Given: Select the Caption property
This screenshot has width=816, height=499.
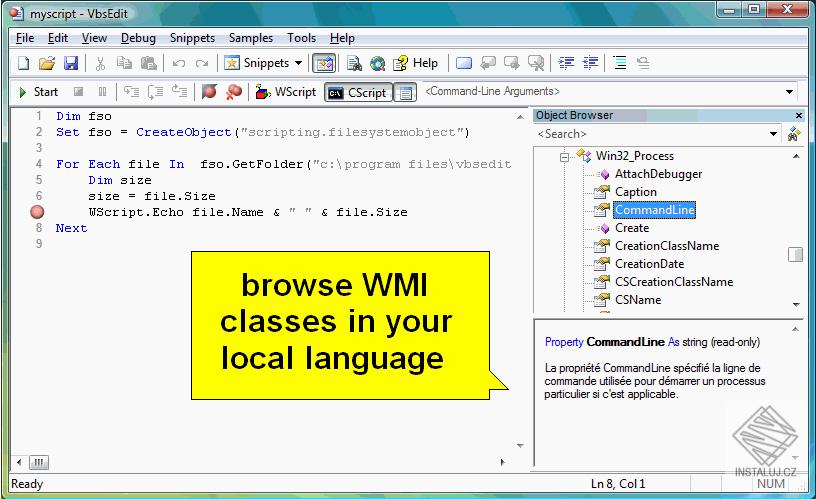Looking at the screenshot, I should [636, 192].
